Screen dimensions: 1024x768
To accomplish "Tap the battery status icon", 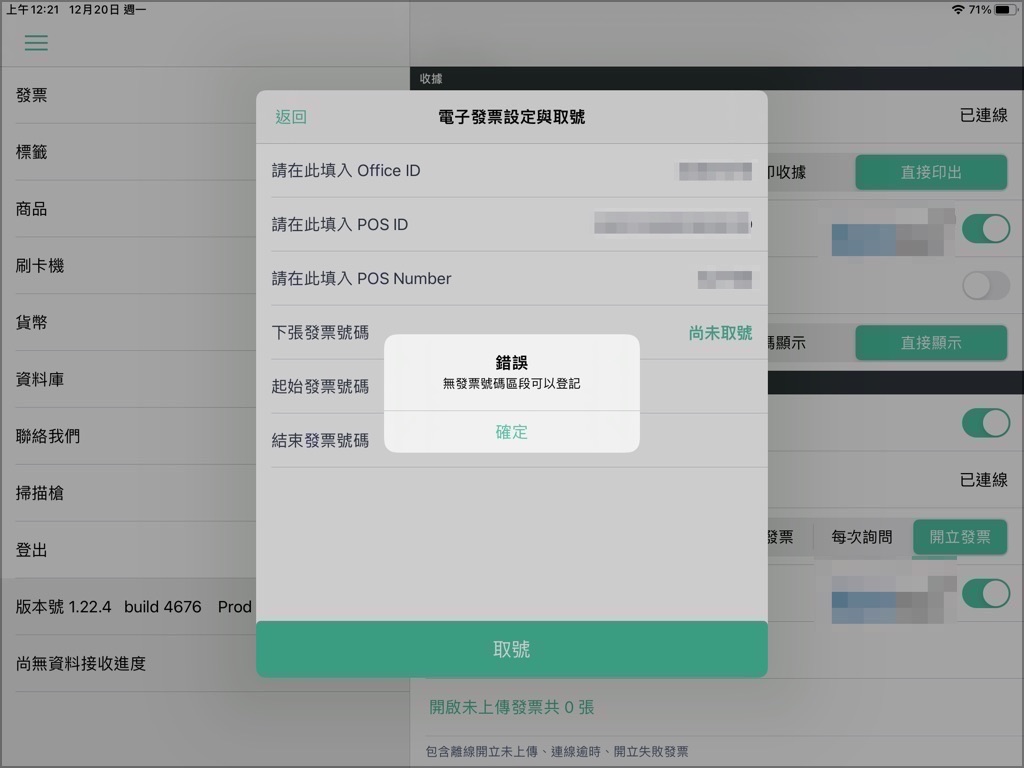I will point(1006,9).
